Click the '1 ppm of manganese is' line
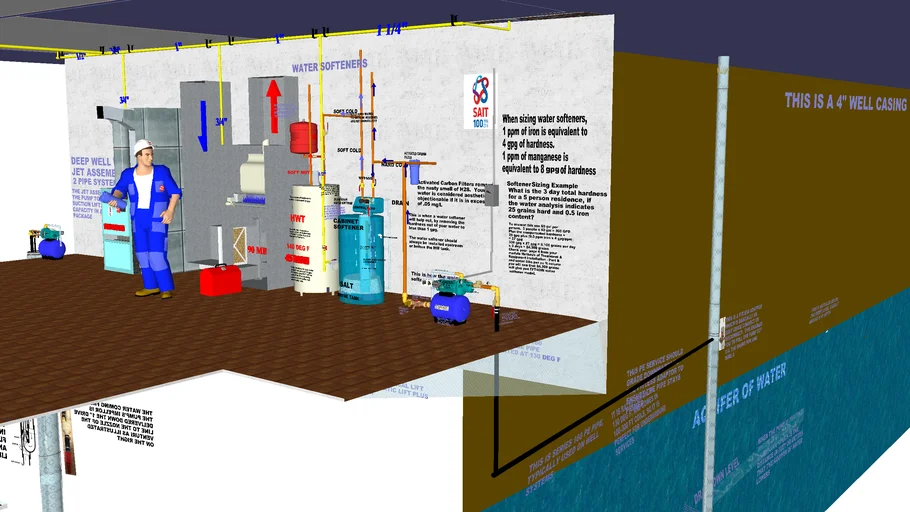 tap(535, 157)
